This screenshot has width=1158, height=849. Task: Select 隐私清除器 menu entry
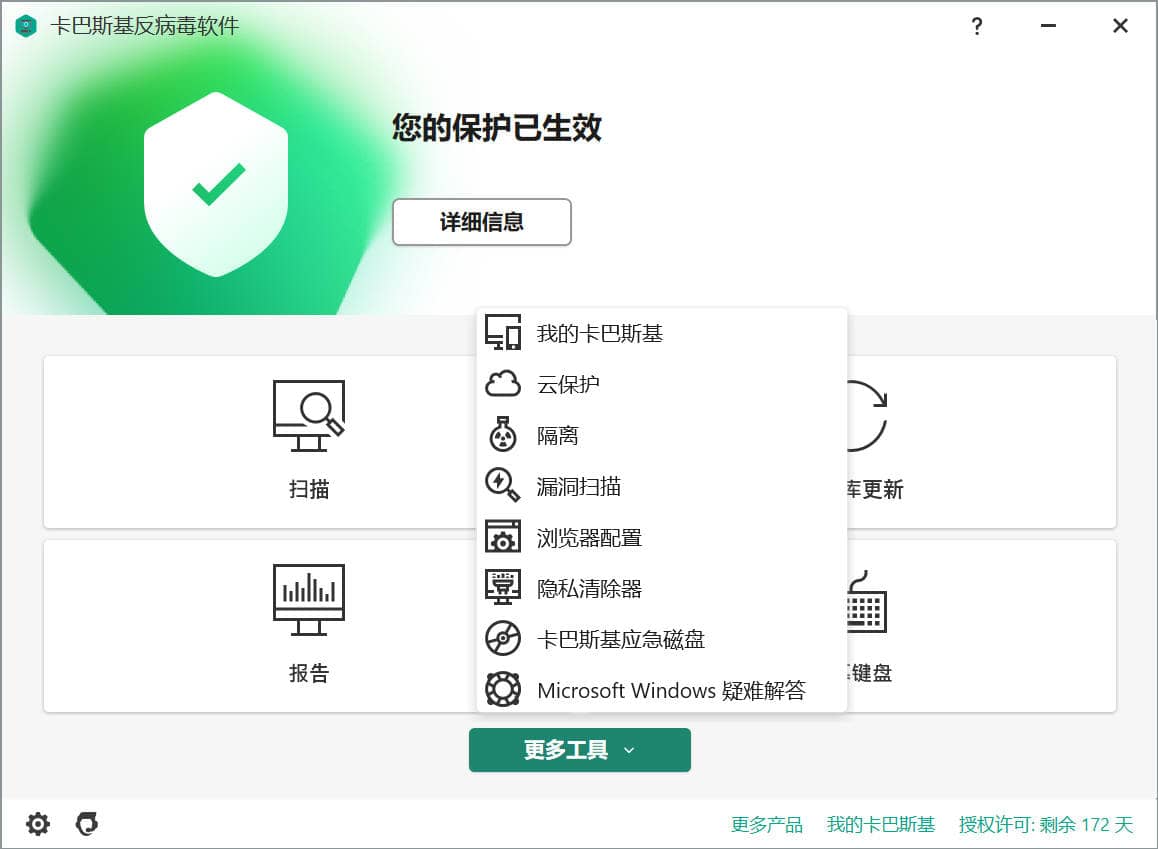point(662,588)
